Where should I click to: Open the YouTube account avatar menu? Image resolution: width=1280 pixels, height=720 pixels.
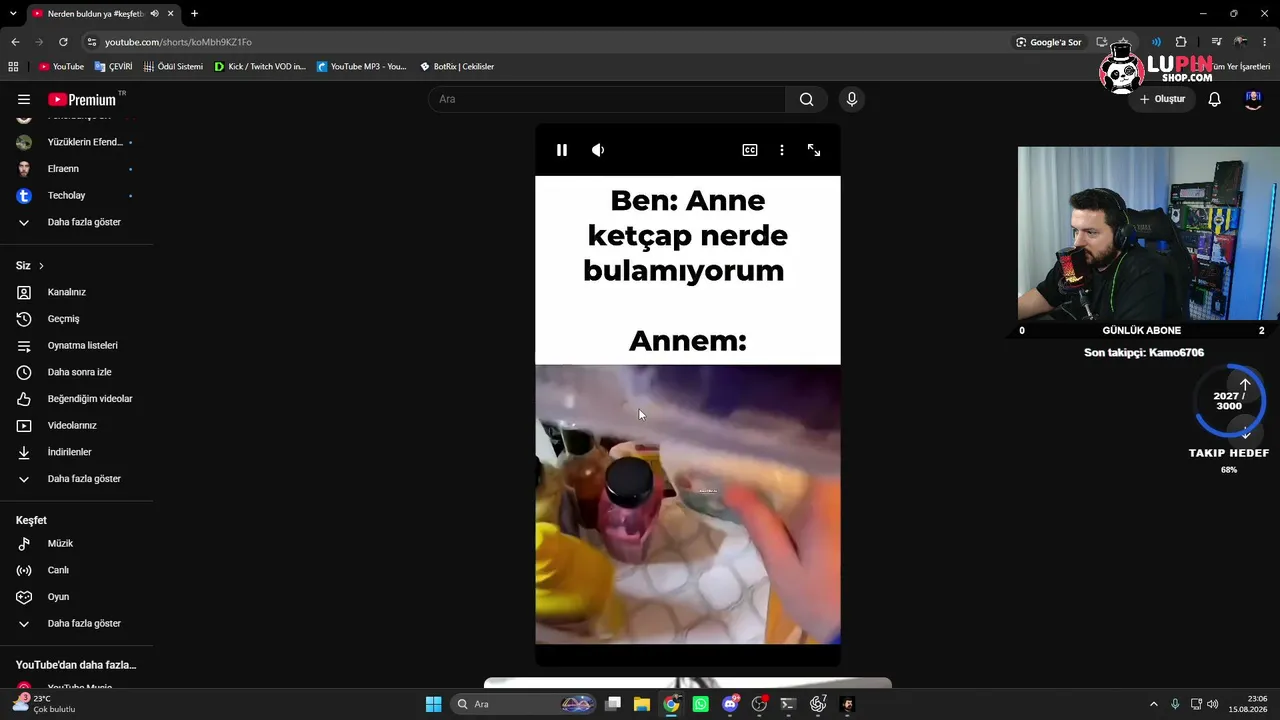pyautogui.click(x=1253, y=99)
